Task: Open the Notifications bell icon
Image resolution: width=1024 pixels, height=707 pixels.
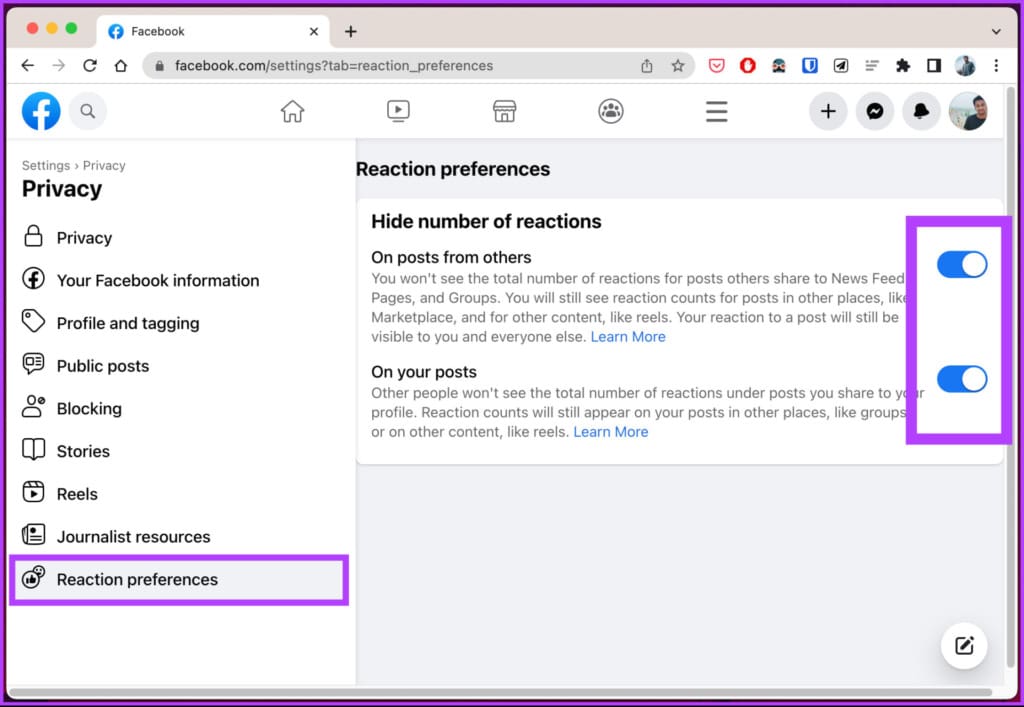Action: tap(921, 112)
